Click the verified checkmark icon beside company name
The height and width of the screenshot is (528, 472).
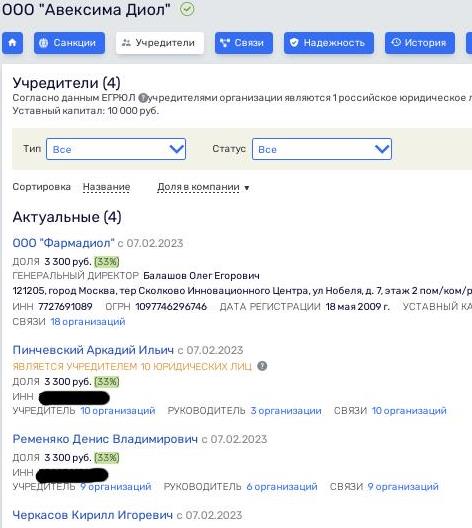[187, 9]
